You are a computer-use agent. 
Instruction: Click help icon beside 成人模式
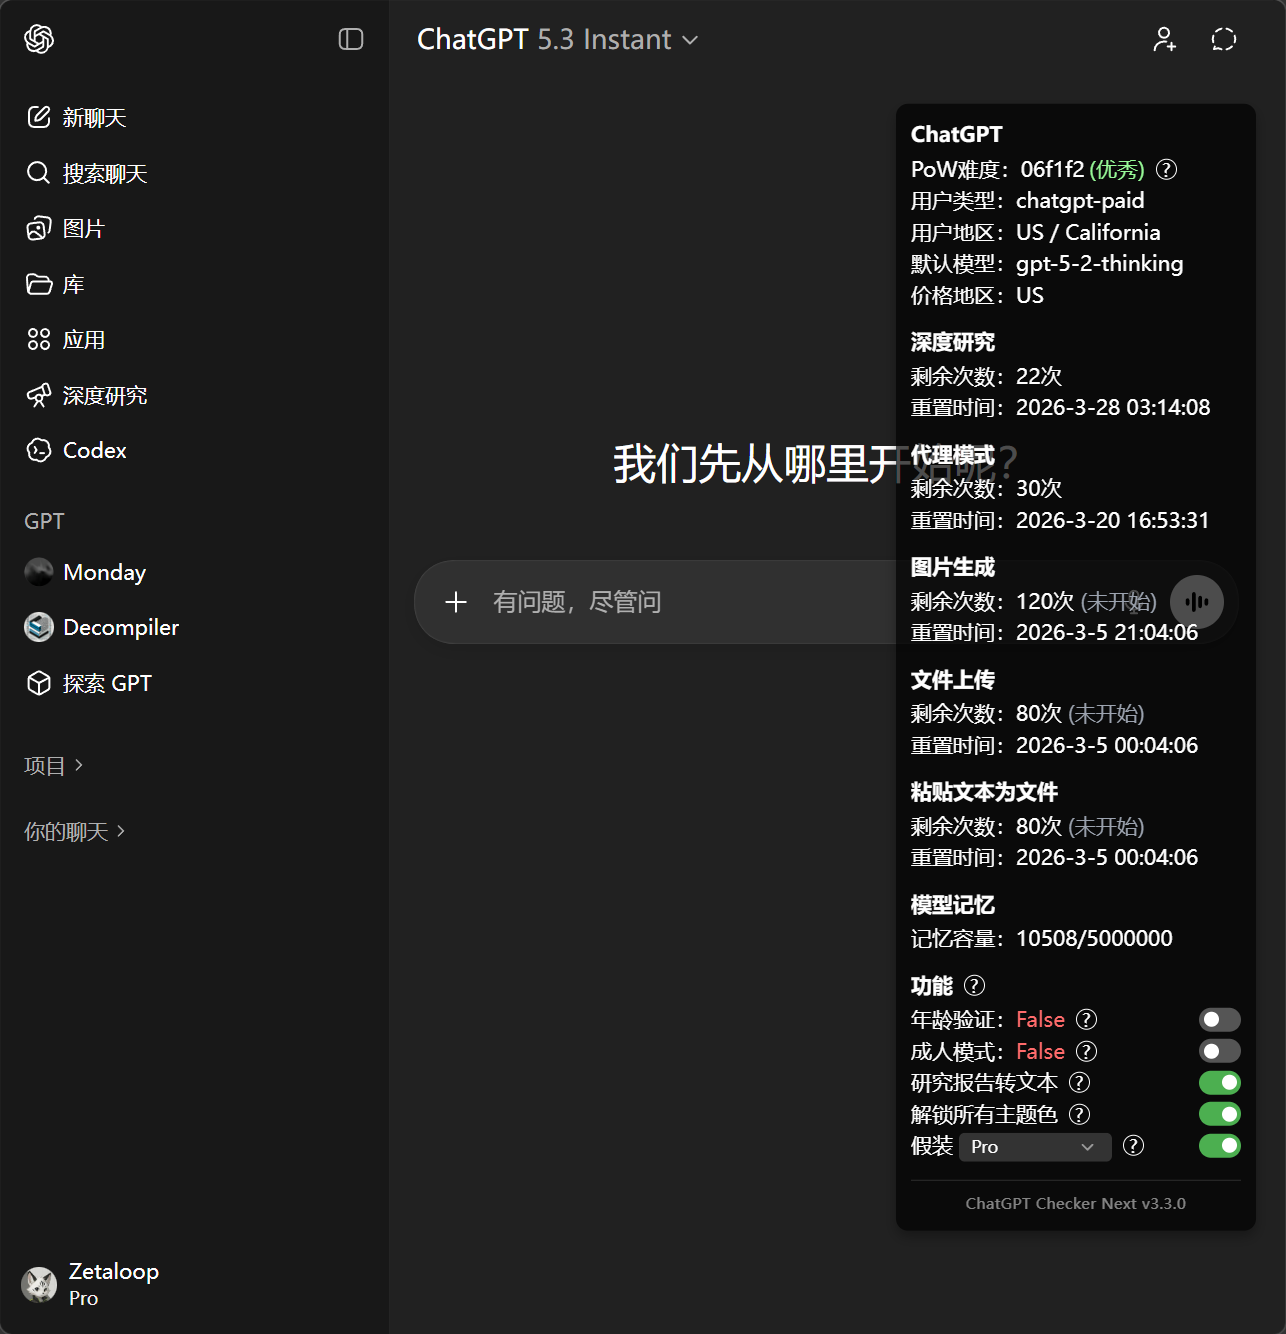tap(1086, 1051)
